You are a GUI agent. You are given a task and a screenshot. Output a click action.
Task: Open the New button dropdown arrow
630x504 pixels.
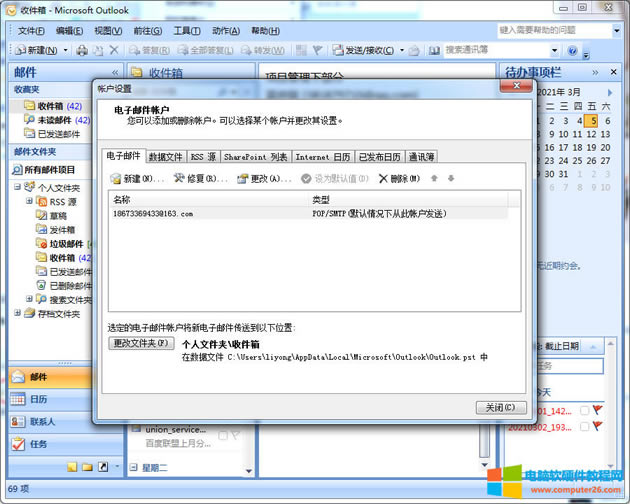pyautogui.click(x=65, y=50)
